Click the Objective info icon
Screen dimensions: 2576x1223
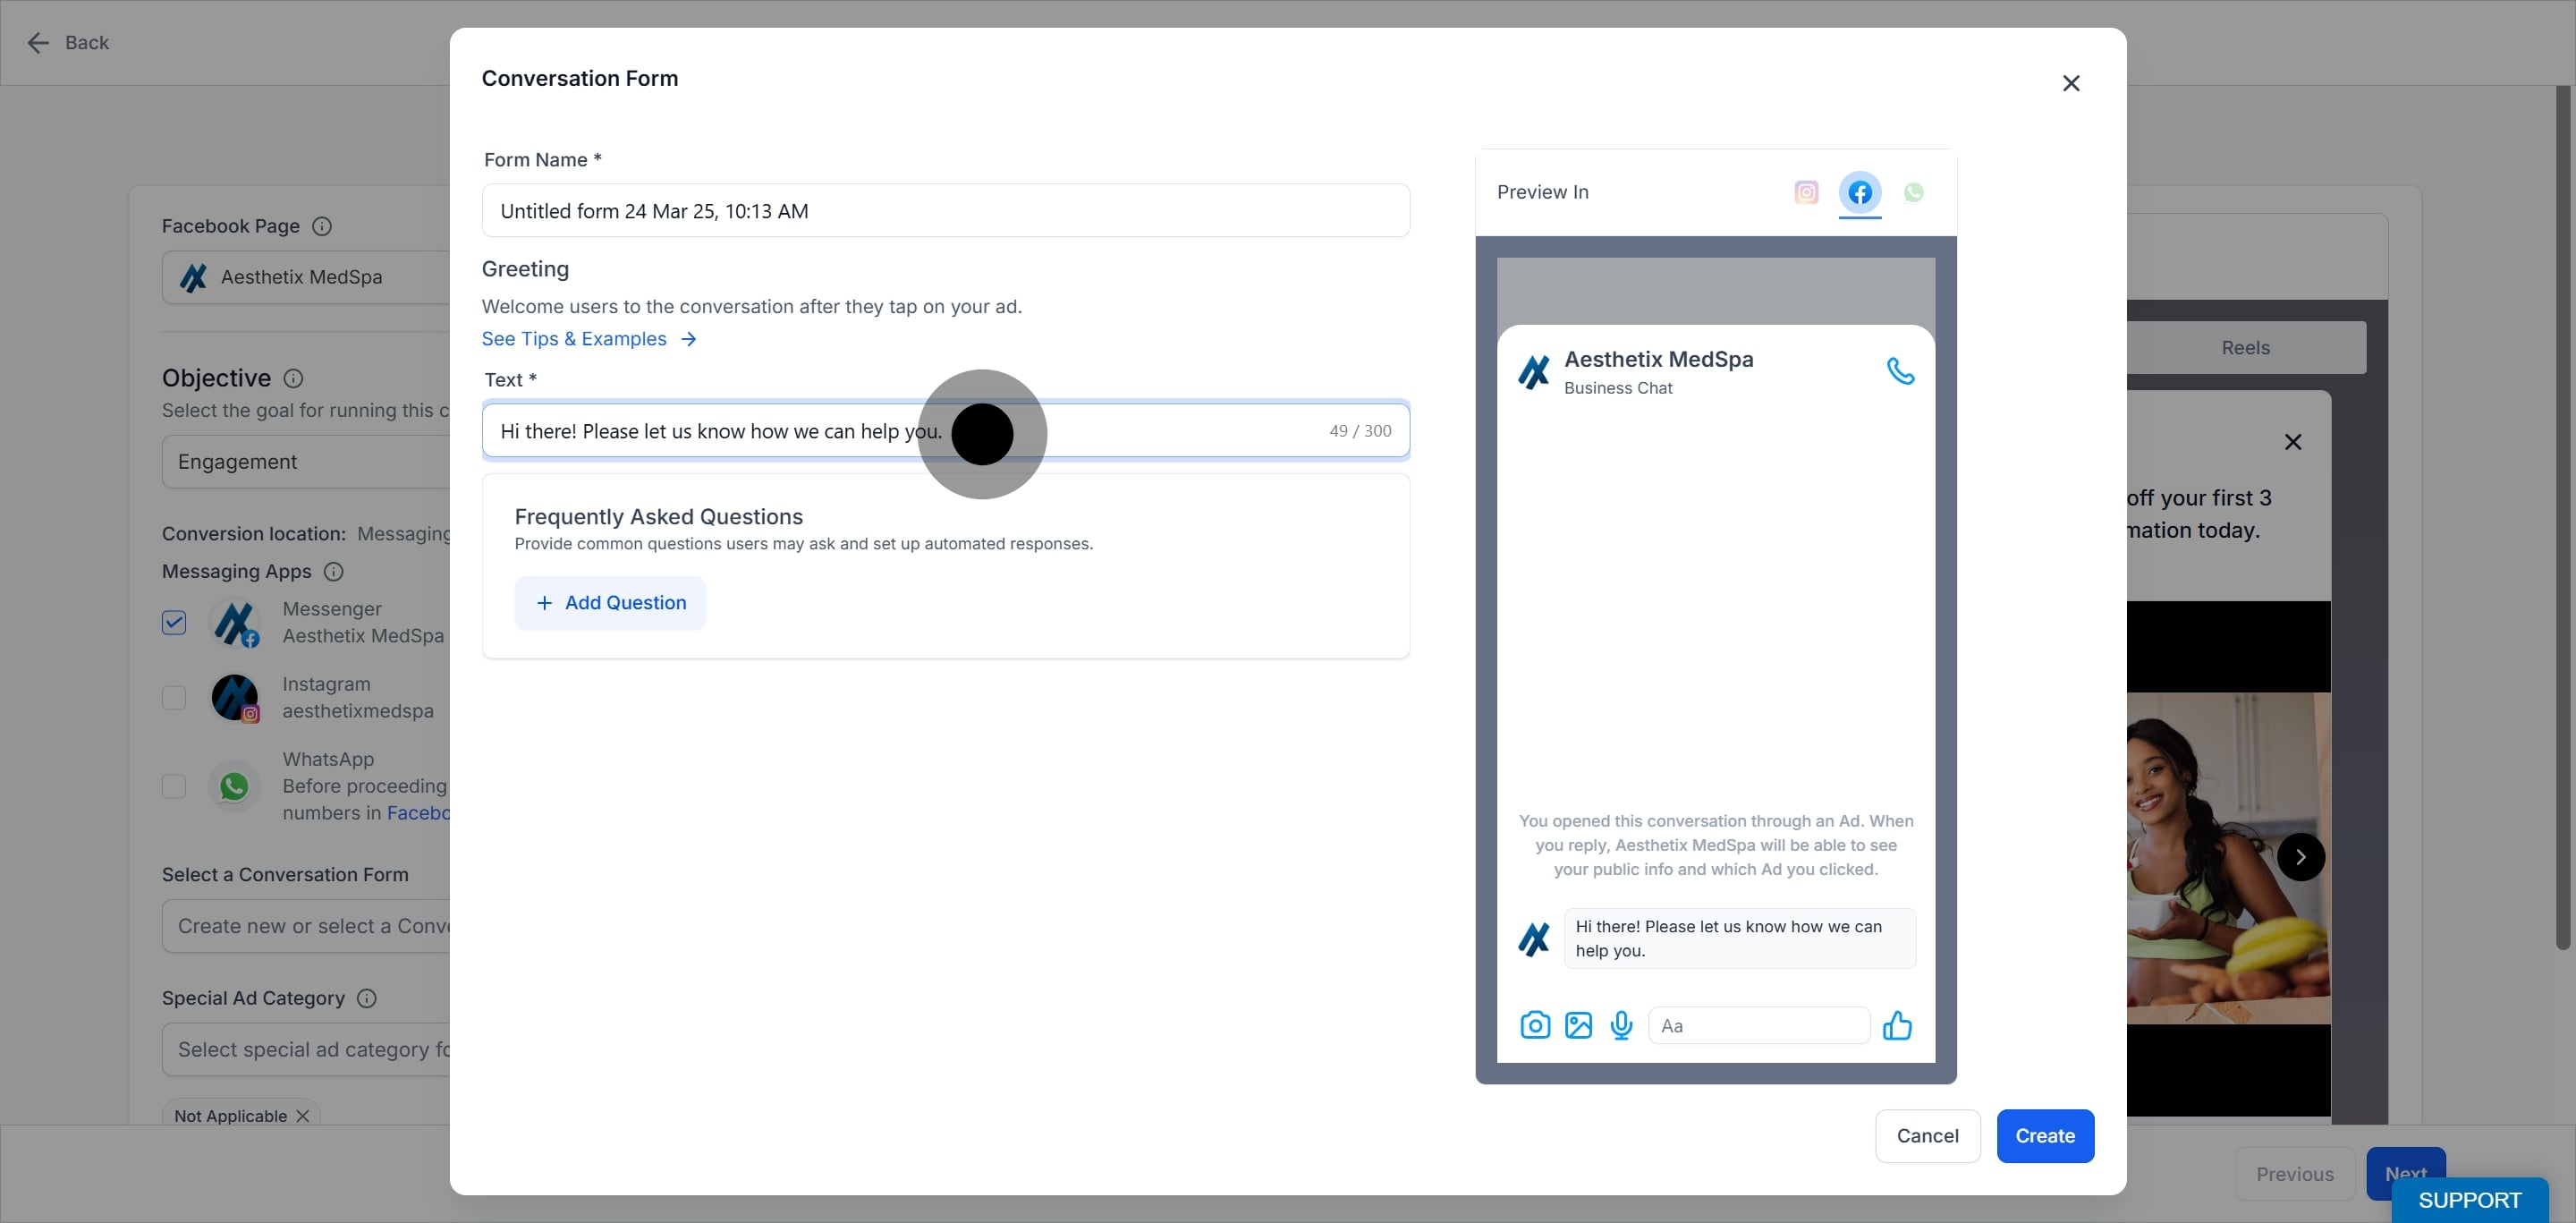point(293,378)
